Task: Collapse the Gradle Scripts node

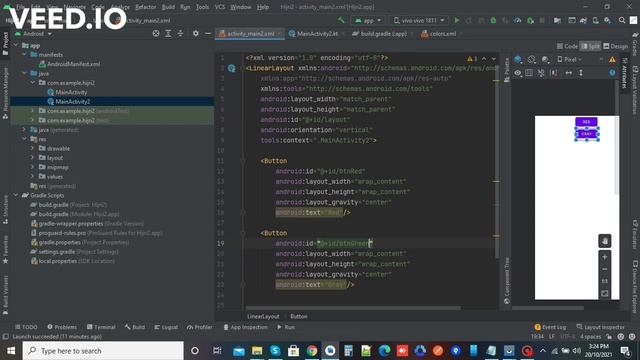Action: click(16, 195)
